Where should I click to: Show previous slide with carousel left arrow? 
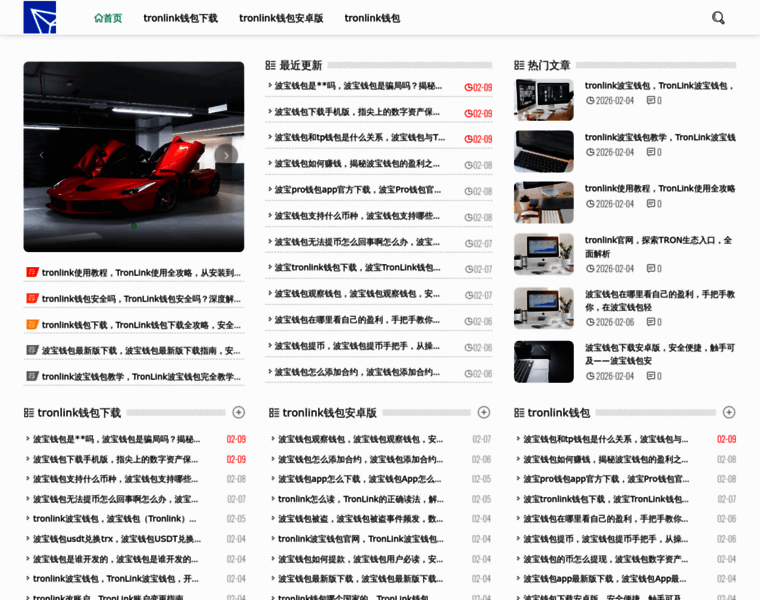point(41,155)
